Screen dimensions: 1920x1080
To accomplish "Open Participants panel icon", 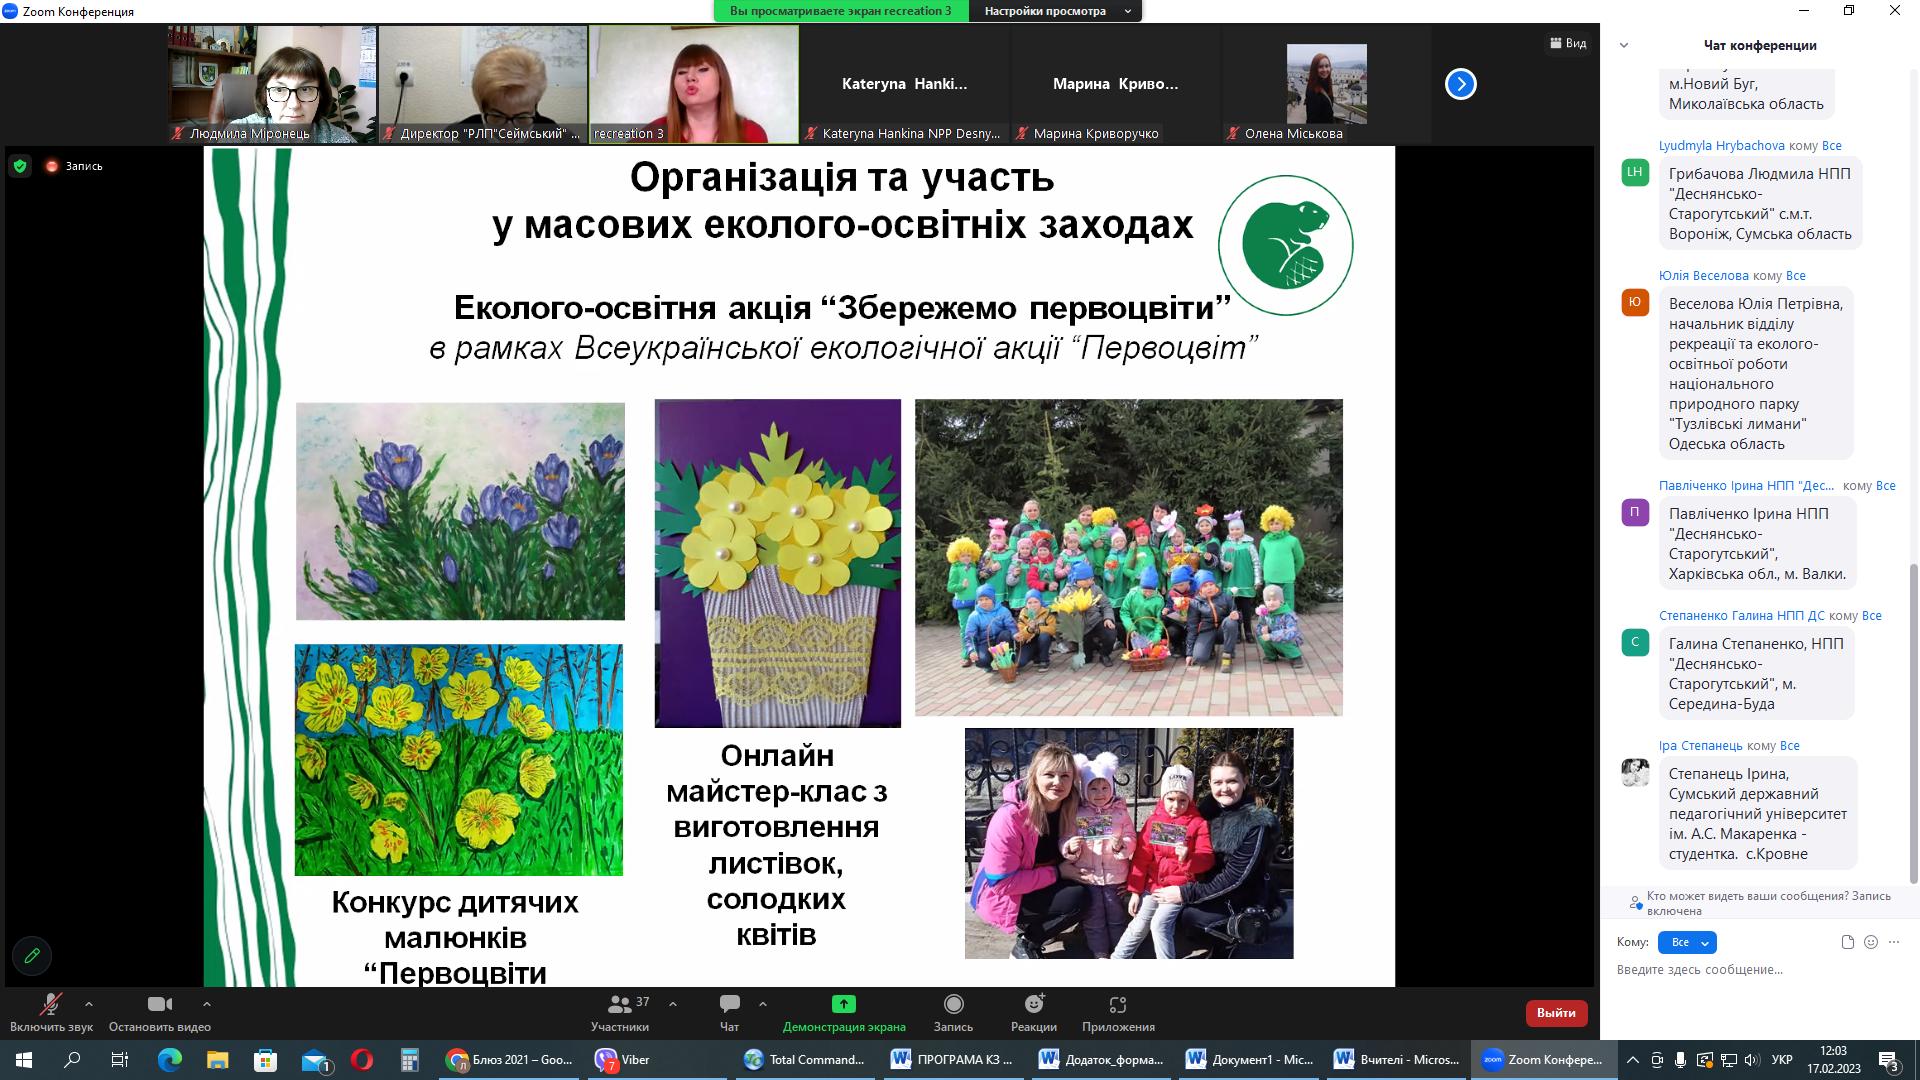I will pos(620,1004).
